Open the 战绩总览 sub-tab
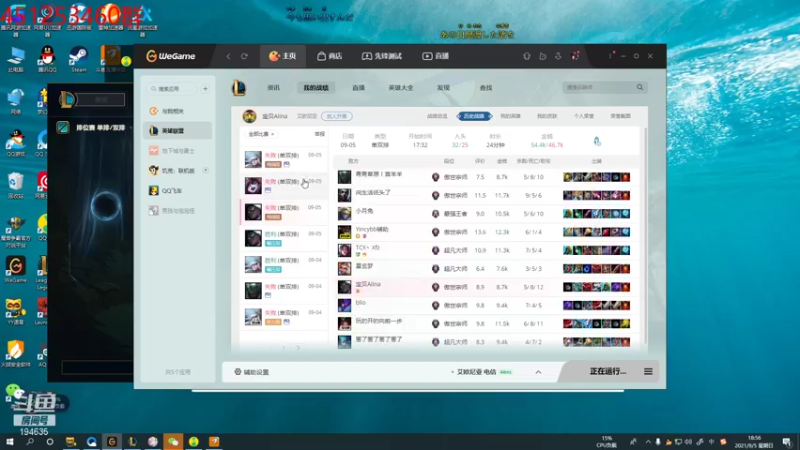This screenshot has width=800, height=450. click(437, 116)
